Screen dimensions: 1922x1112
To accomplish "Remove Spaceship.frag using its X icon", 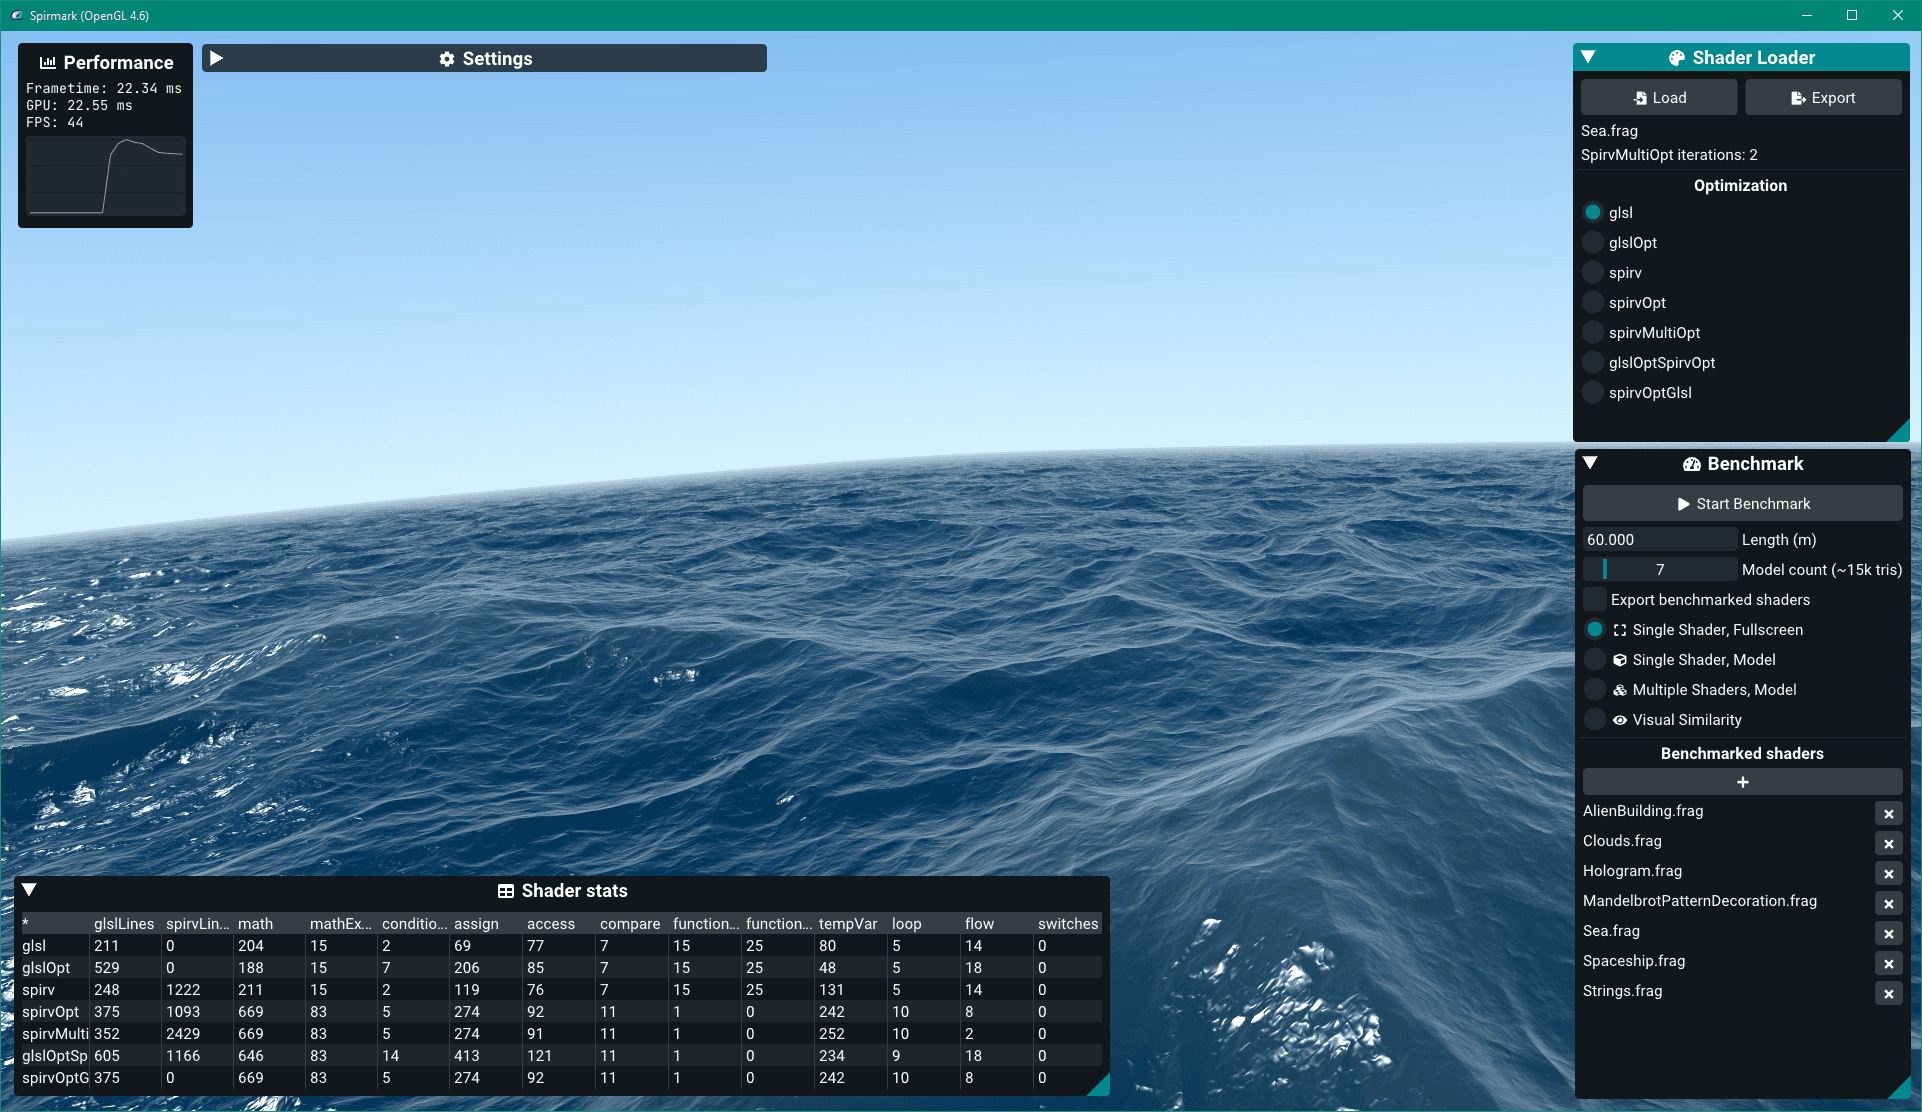I will point(1888,964).
